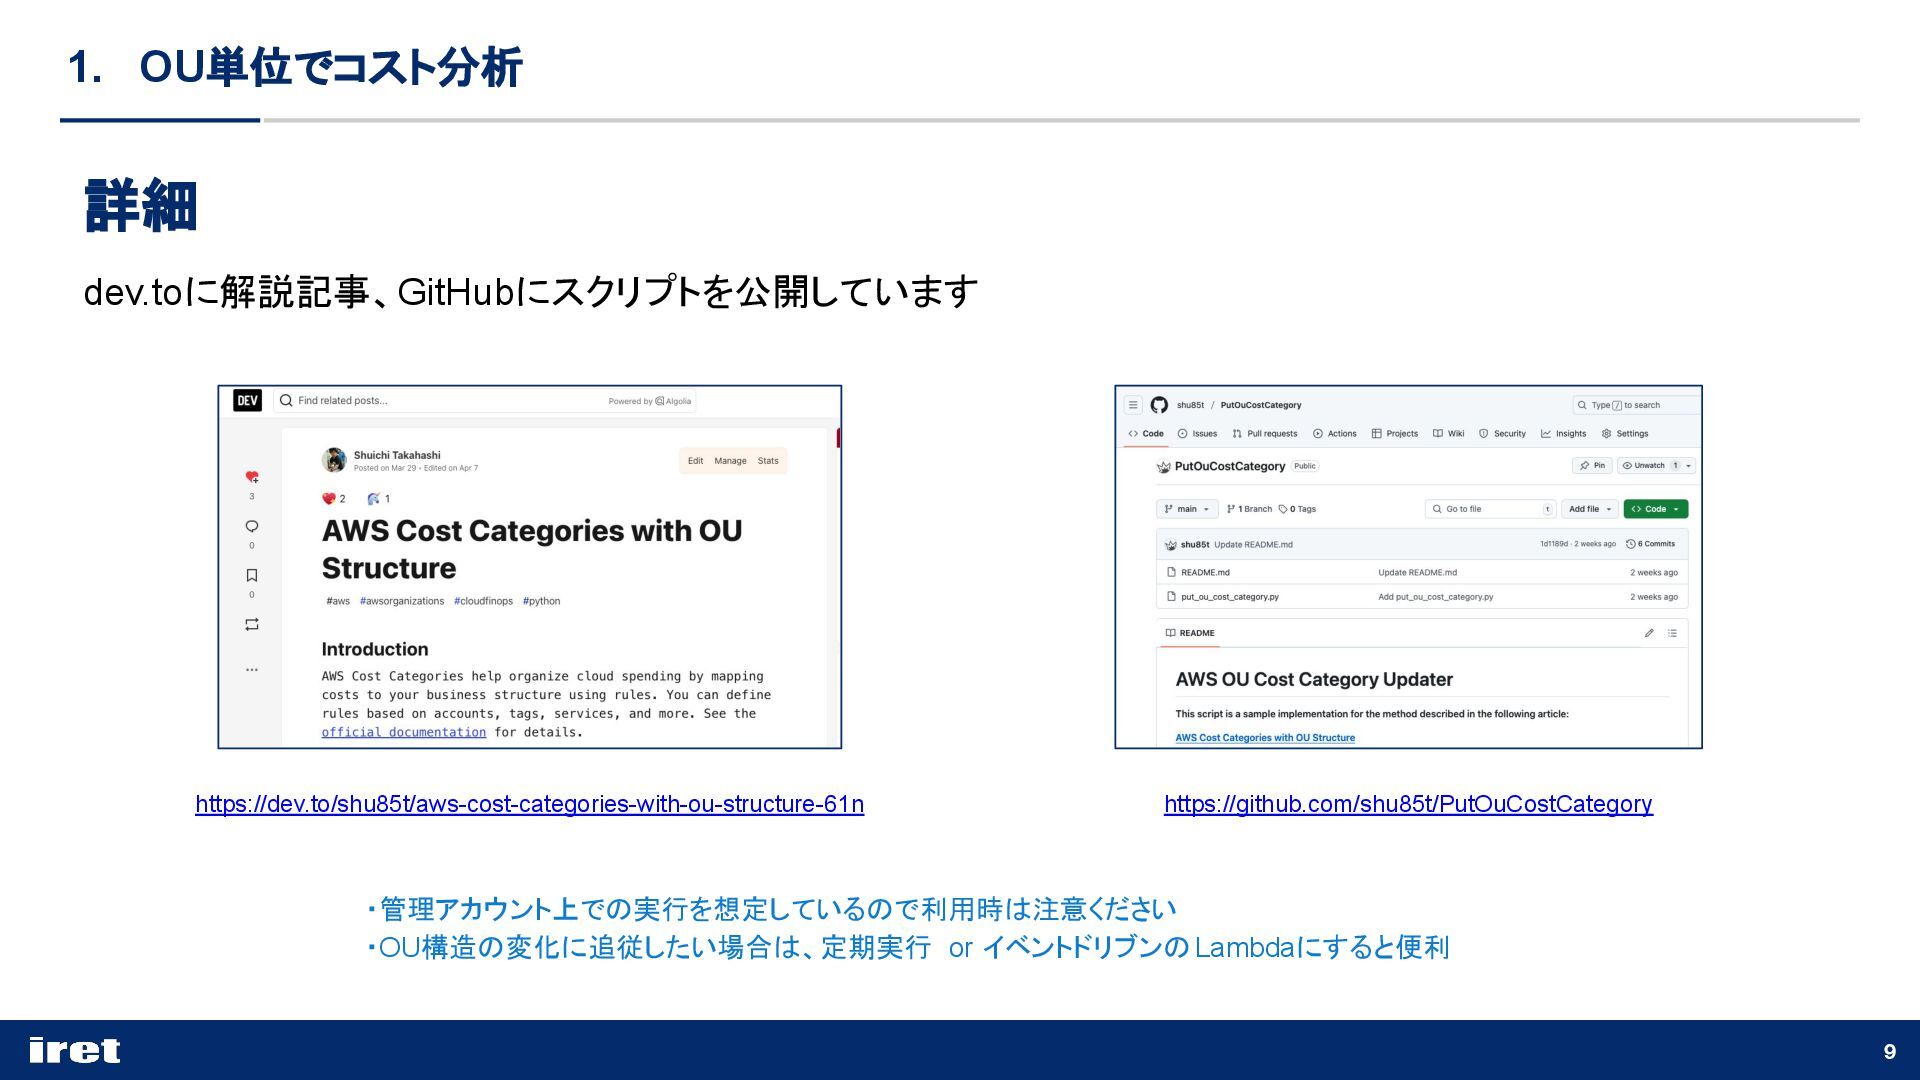Open the github.com PutOuCostCategory URL link
Image resolution: width=1920 pixels, height=1080 pixels.
coord(1408,804)
